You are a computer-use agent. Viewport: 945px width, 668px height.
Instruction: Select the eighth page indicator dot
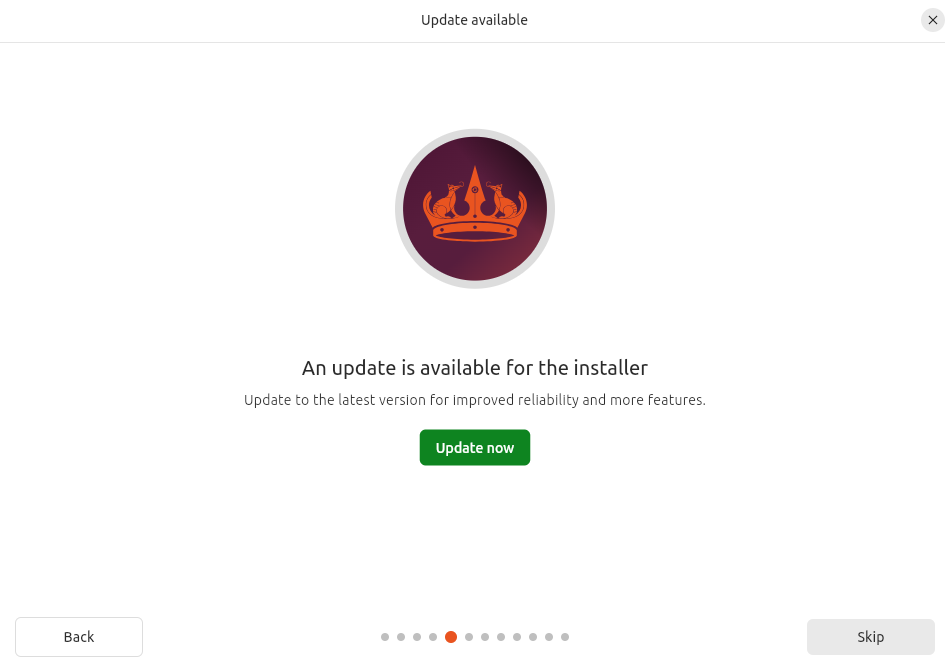pos(501,637)
